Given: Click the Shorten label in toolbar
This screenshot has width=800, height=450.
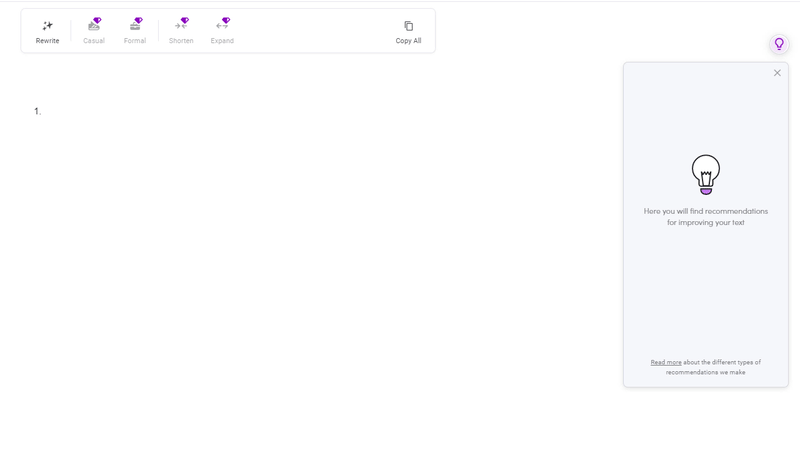Looking at the screenshot, I should point(181,41).
